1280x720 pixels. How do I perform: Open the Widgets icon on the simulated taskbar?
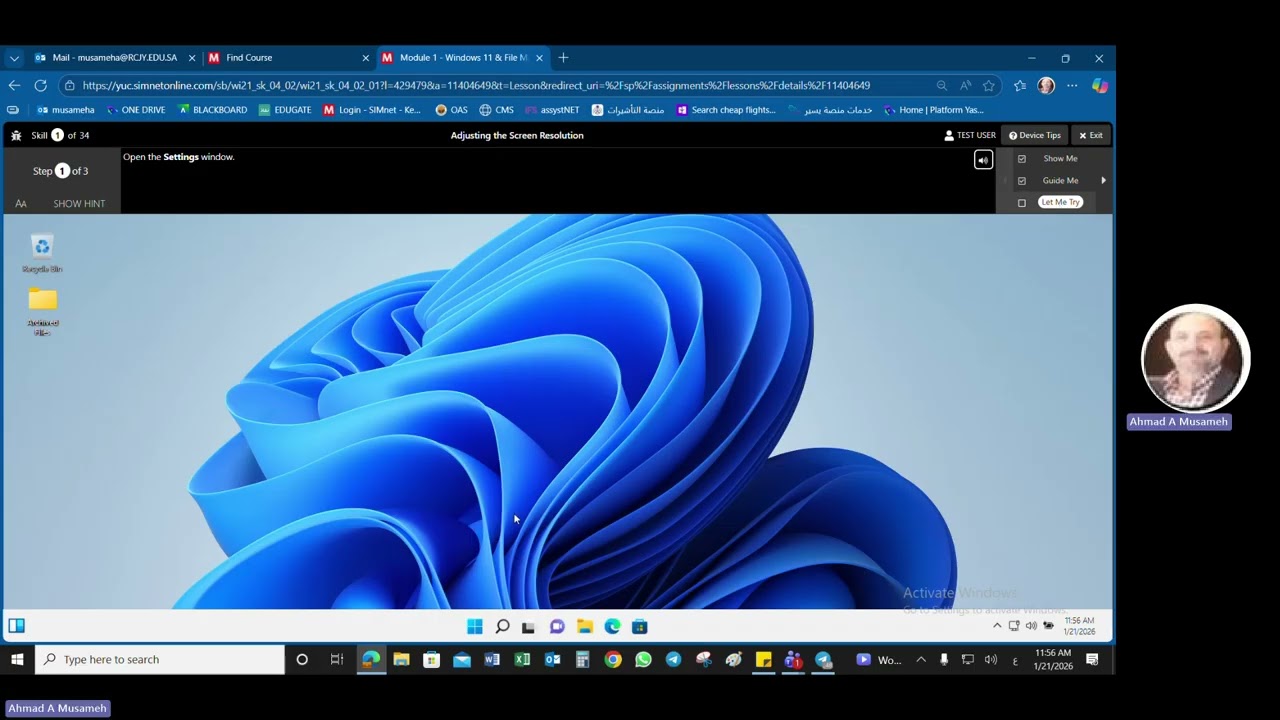pos(17,626)
